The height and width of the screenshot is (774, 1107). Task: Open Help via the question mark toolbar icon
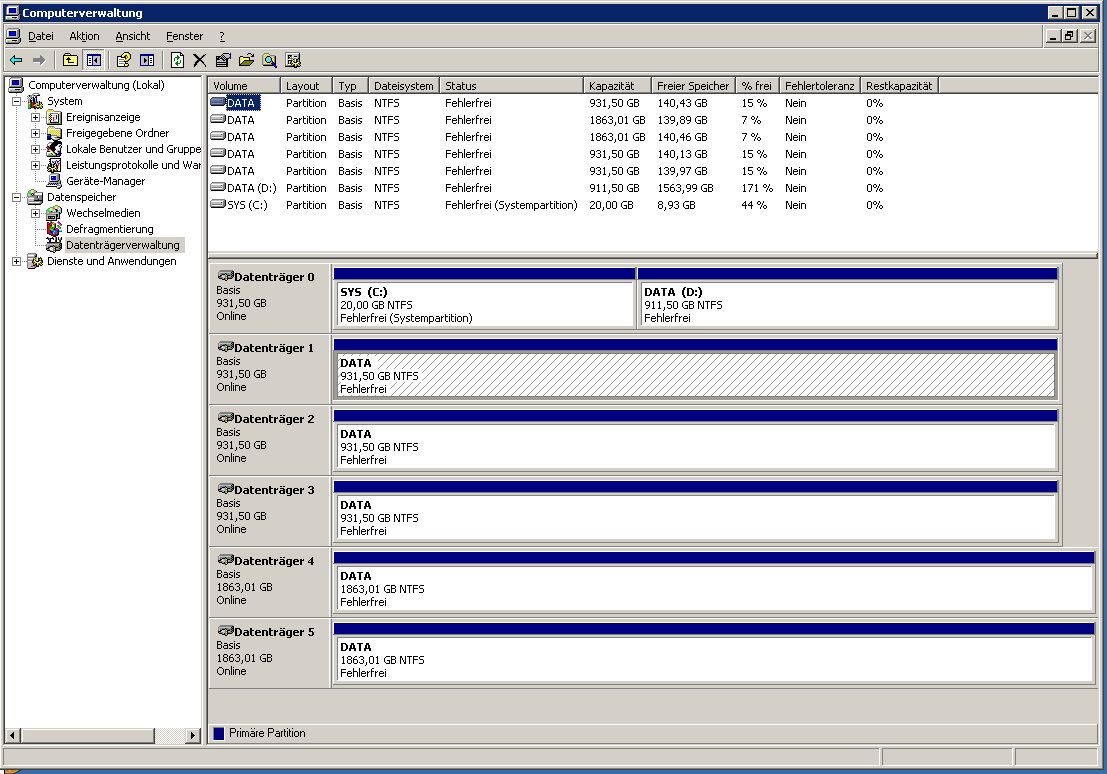(124, 61)
